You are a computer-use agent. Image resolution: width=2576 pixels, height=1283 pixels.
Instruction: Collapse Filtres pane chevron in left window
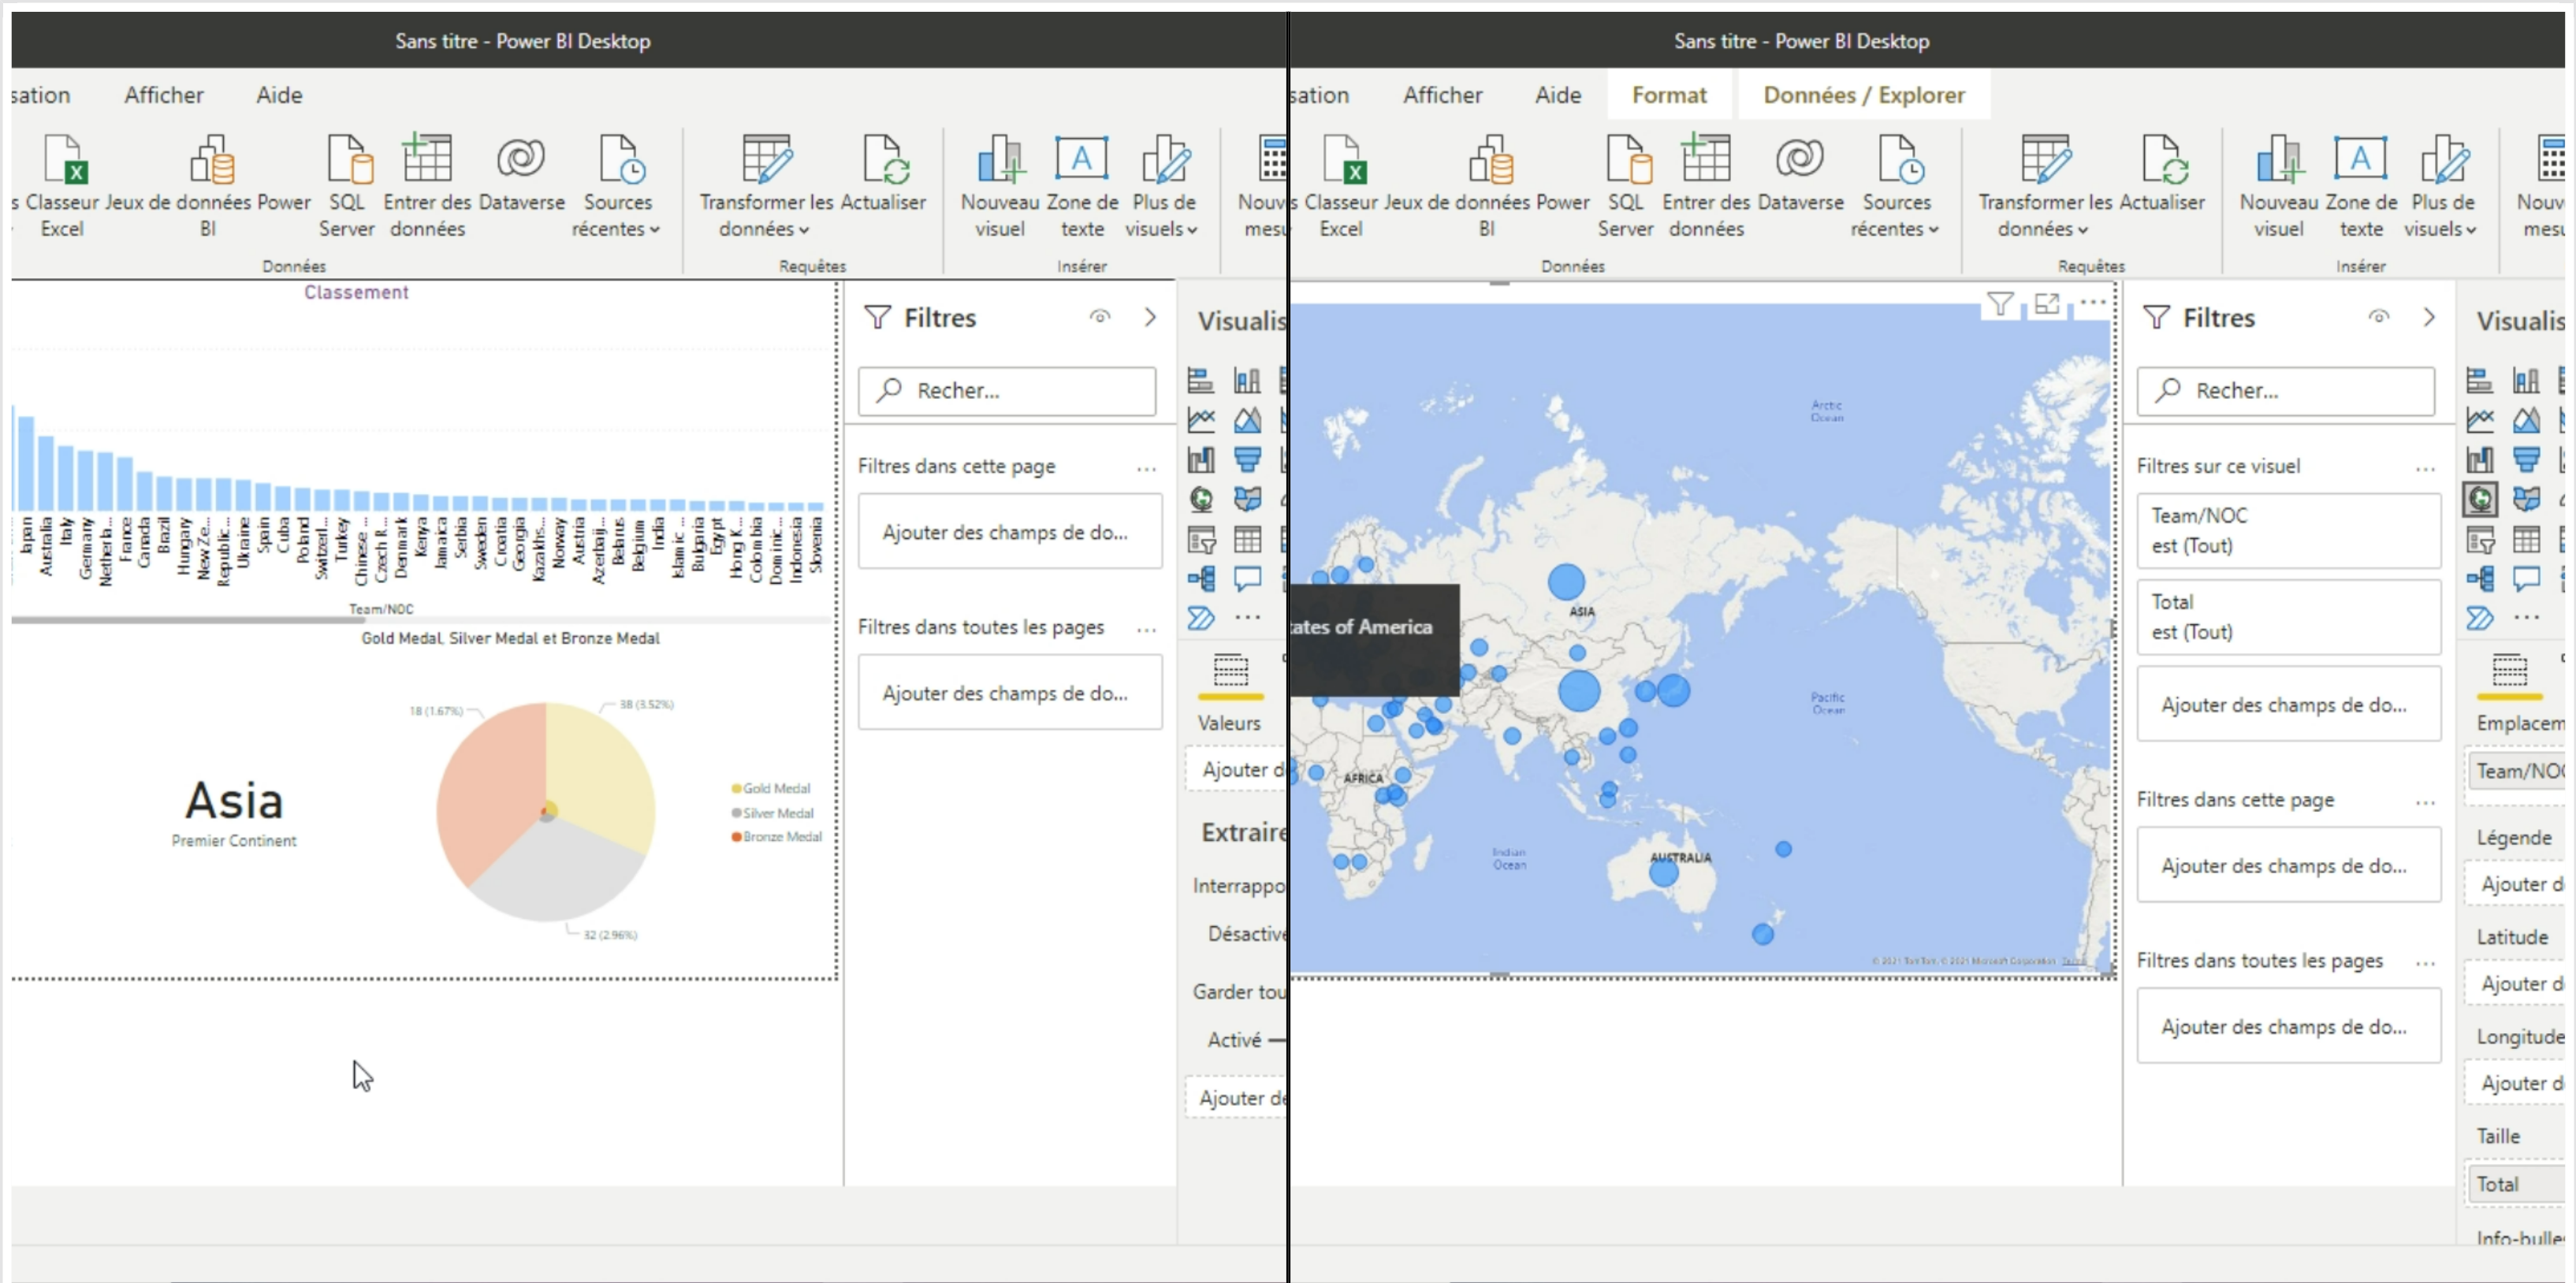1150,317
